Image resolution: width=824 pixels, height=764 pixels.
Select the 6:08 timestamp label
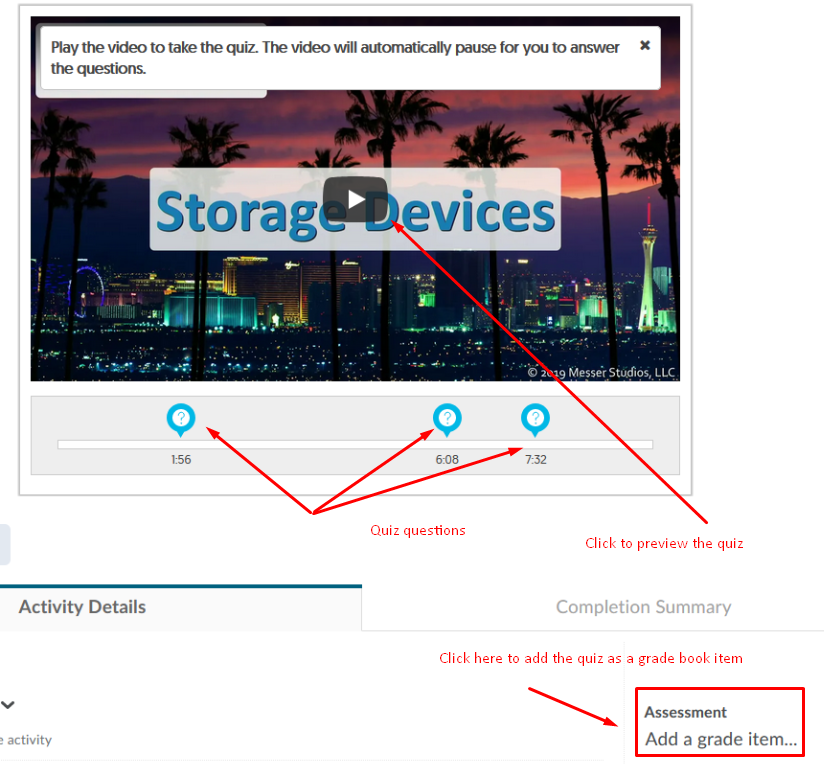coord(447,460)
